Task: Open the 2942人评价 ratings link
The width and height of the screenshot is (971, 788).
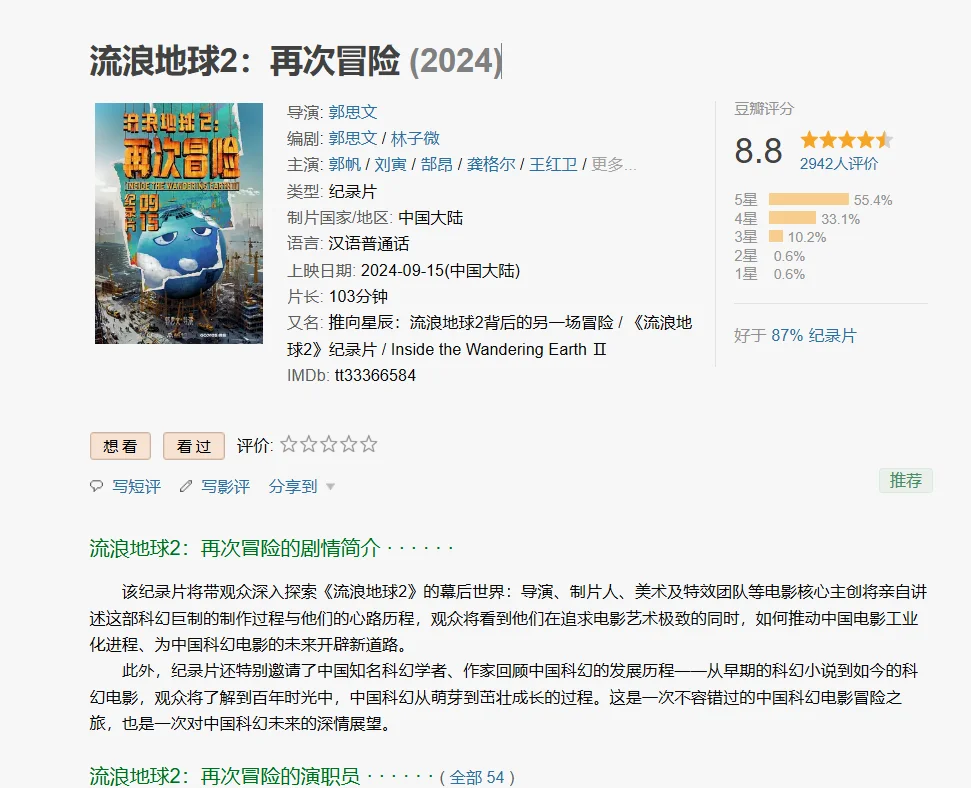Action: [x=839, y=164]
